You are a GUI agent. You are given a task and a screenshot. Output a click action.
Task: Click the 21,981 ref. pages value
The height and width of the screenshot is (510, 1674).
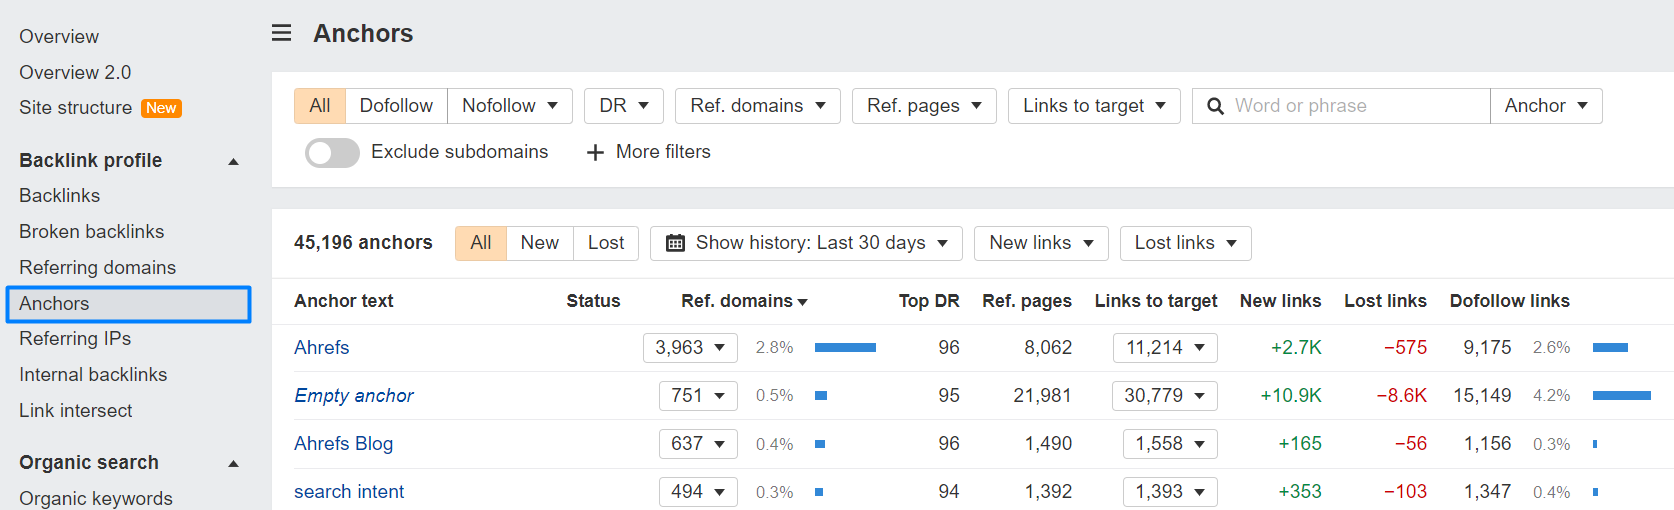tap(1042, 396)
